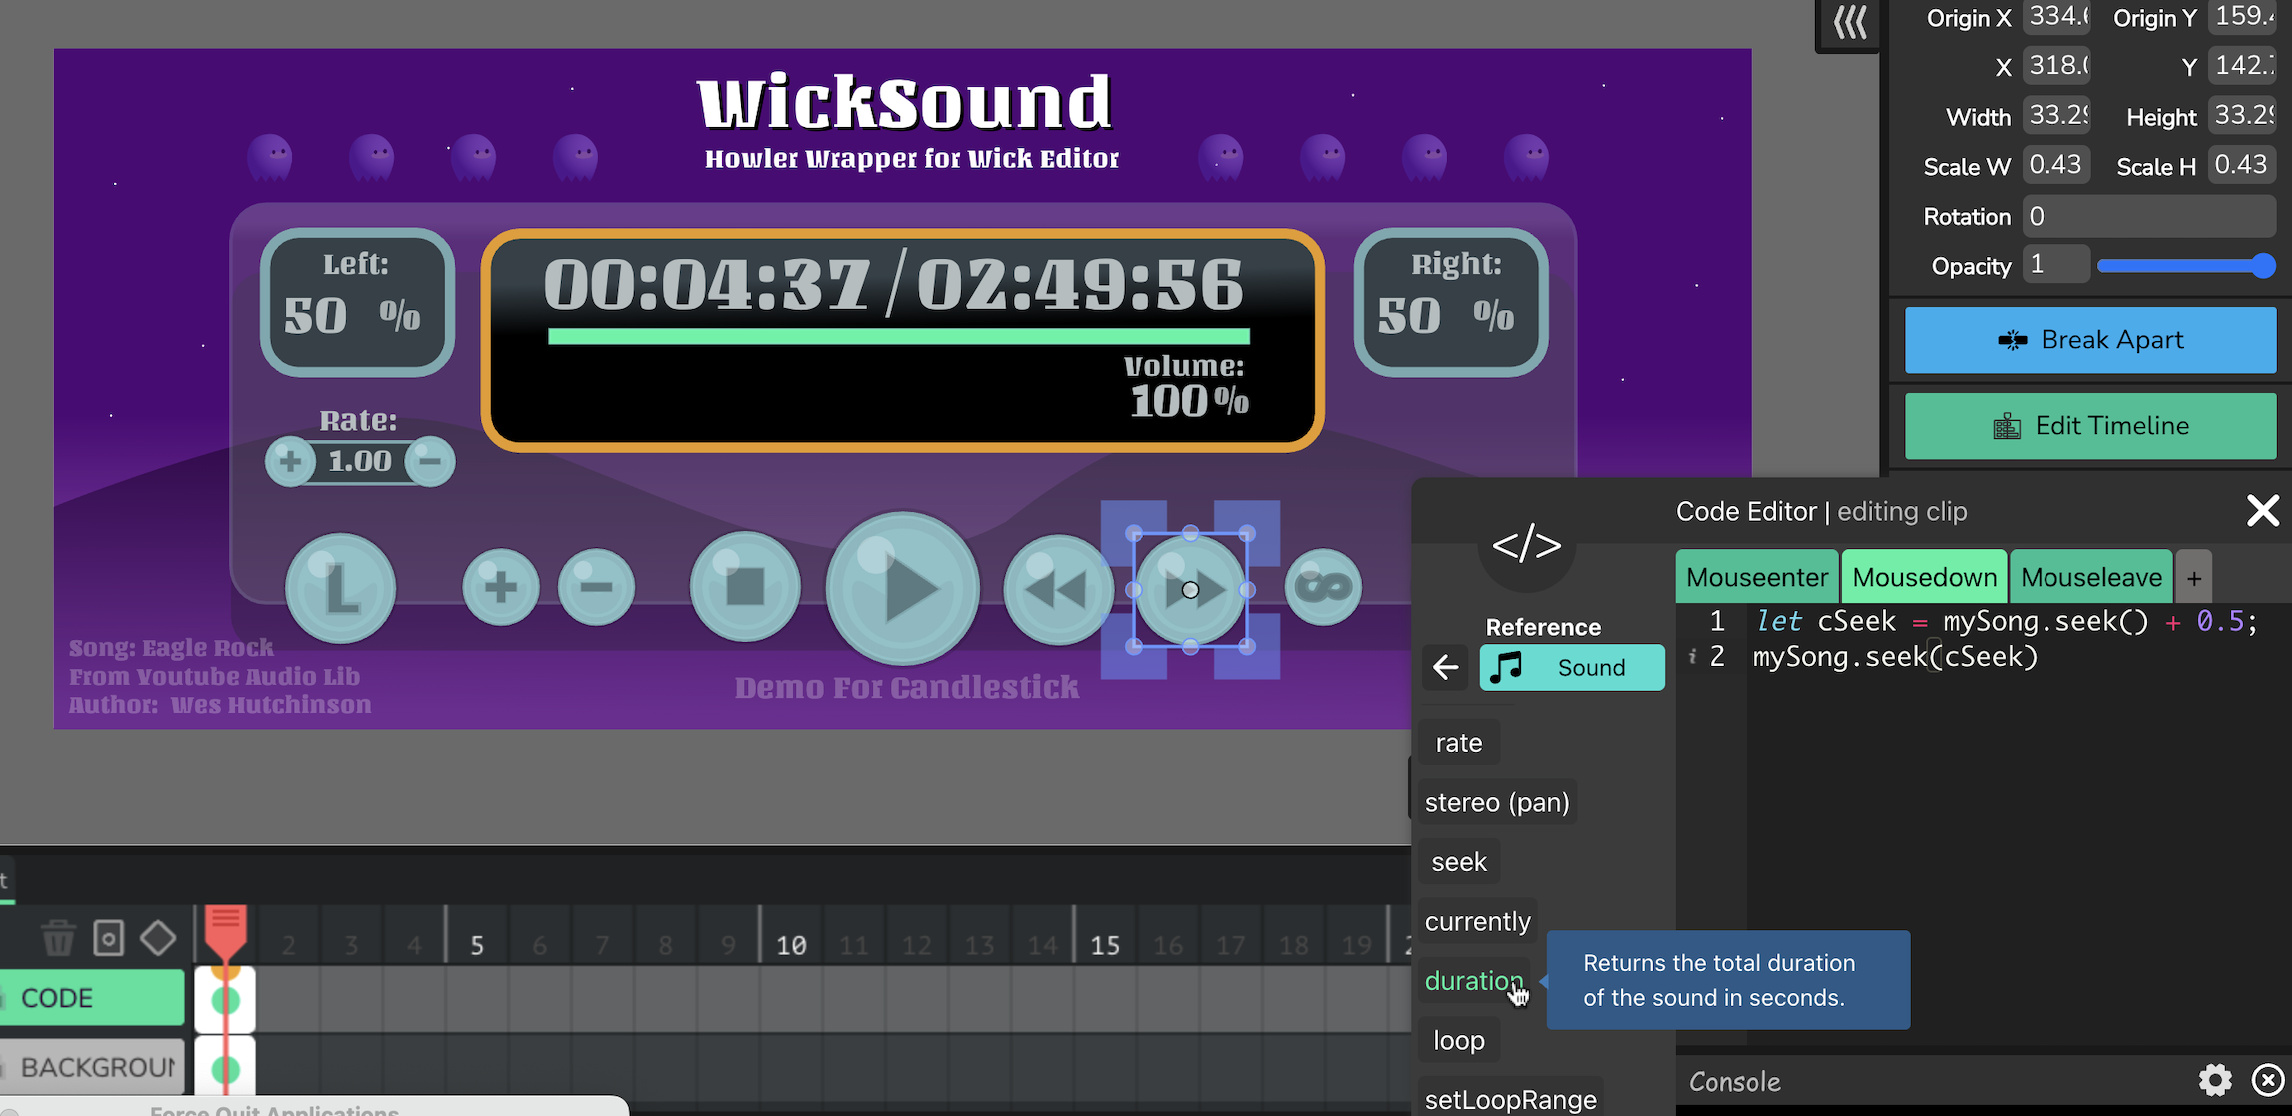This screenshot has height=1116, width=2292.
Task: Click the Sound reference category button
Action: [1572, 667]
